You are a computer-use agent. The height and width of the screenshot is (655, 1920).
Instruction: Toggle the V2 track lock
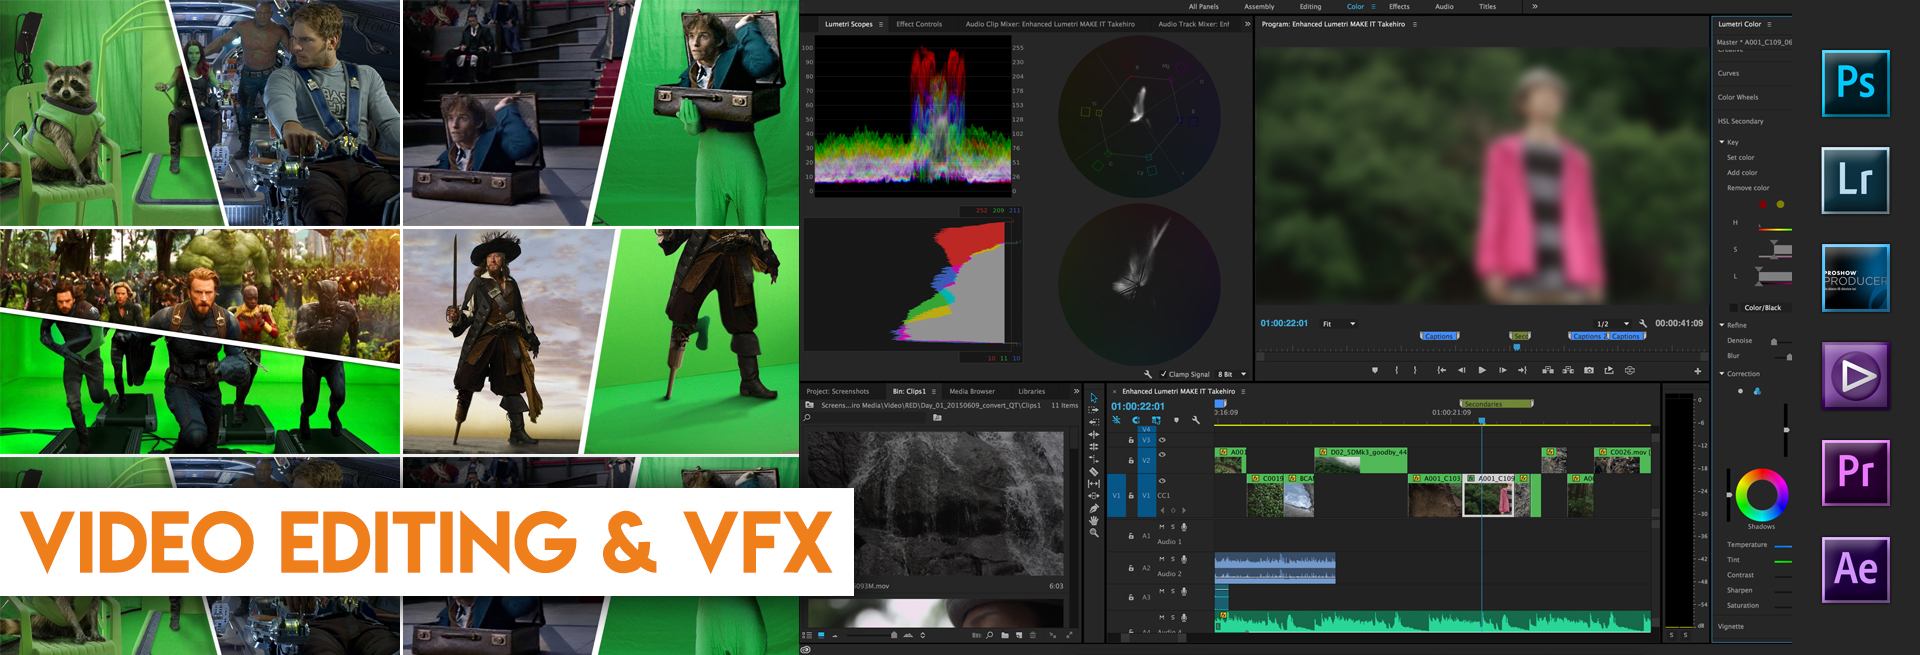point(1131,460)
